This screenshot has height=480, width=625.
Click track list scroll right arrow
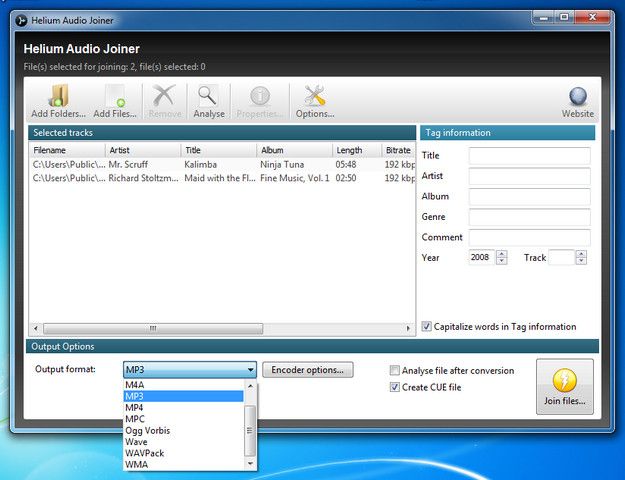tap(408, 329)
